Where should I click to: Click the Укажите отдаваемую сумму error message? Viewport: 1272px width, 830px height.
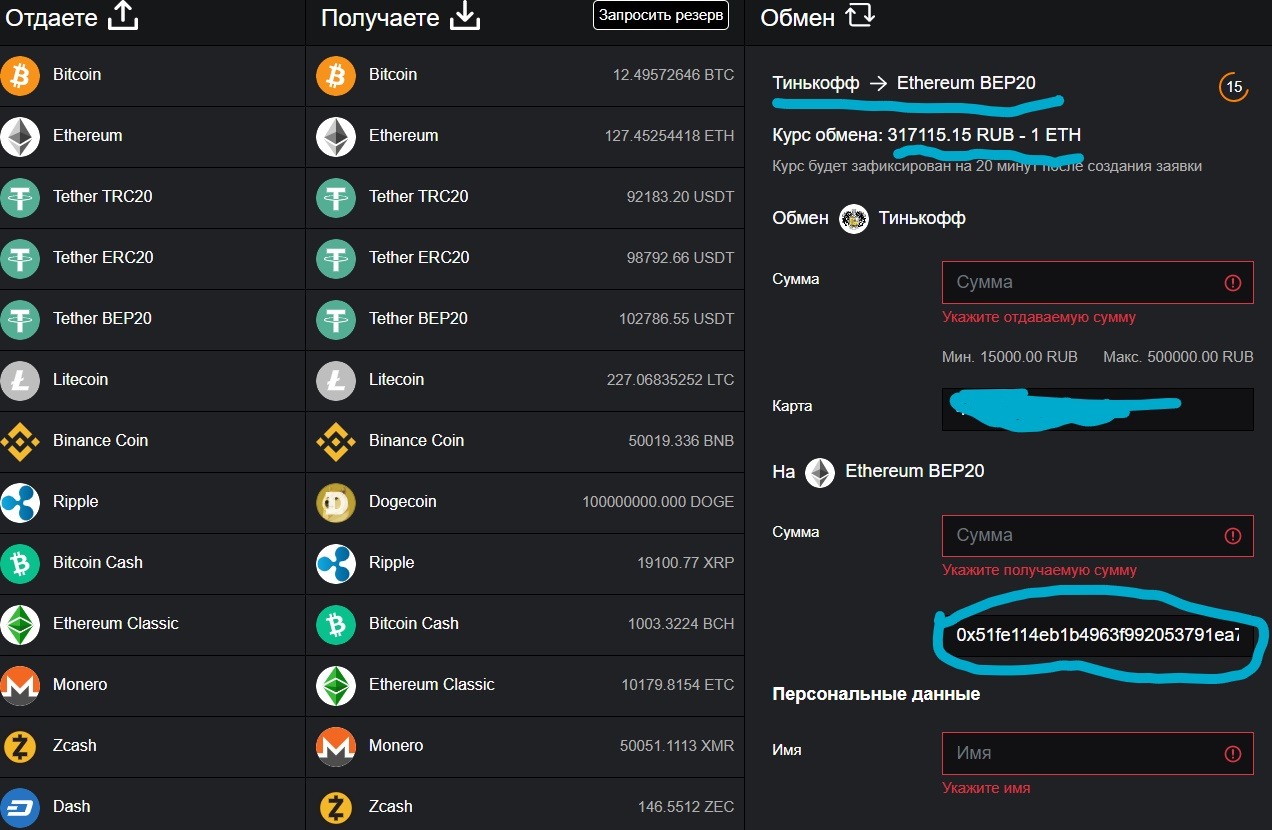(1039, 317)
